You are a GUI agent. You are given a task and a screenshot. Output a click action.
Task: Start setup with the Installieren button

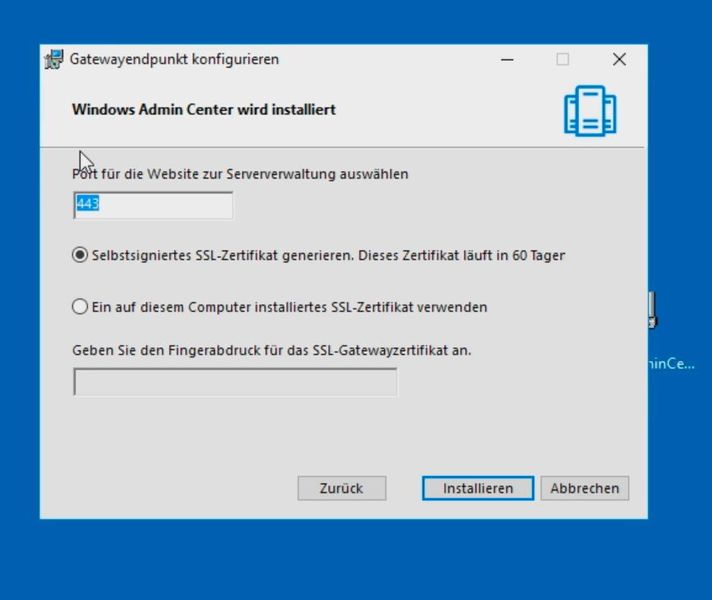[x=478, y=488]
